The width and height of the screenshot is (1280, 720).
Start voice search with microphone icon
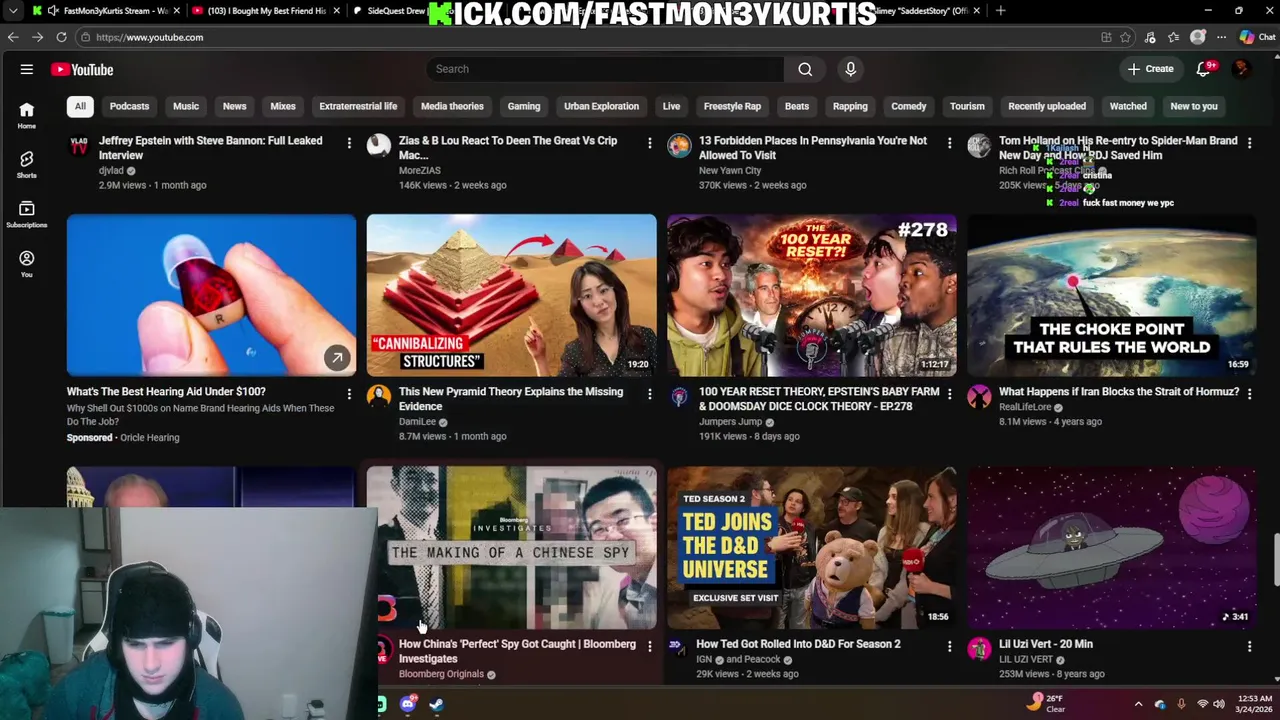coord(850,69)
